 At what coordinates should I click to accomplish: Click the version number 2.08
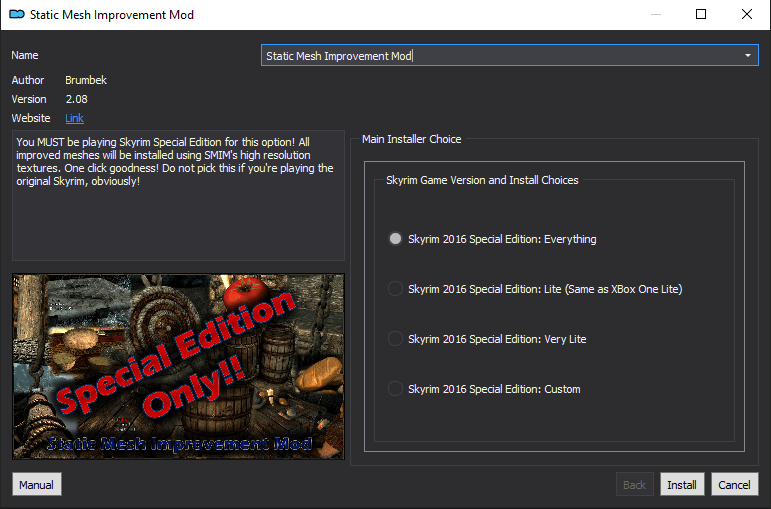(77, 99)
